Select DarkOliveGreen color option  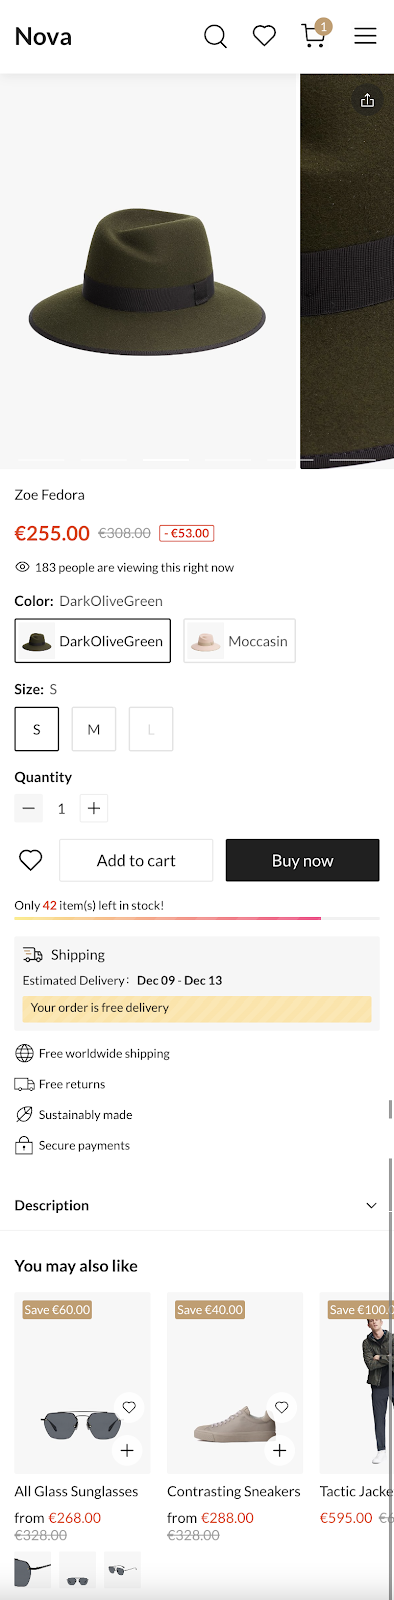click(x=92, y=641)
